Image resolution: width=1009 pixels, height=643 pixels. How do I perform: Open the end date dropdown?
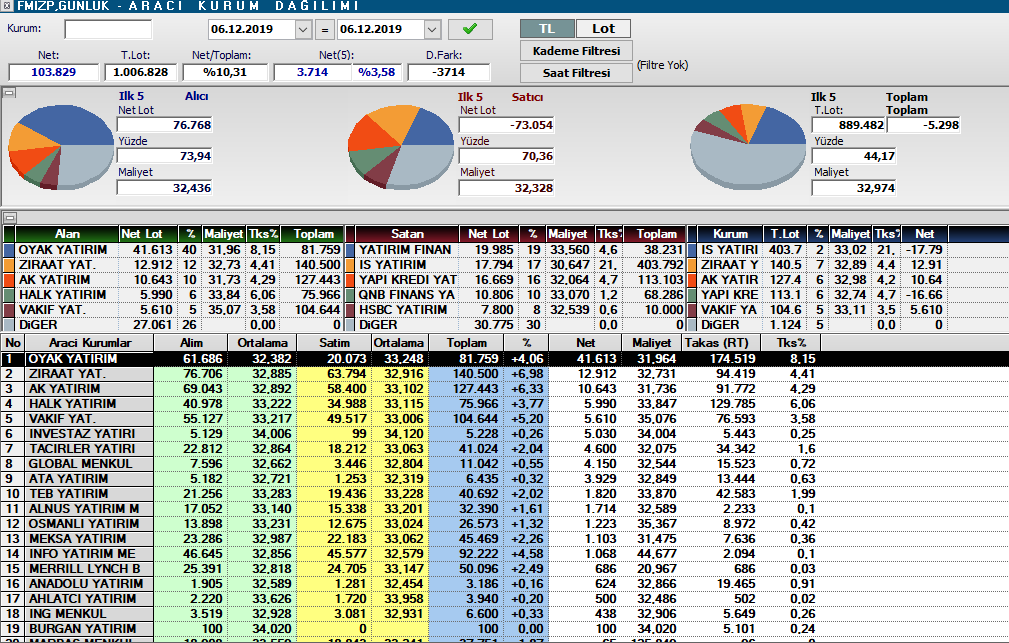point(432,30)
